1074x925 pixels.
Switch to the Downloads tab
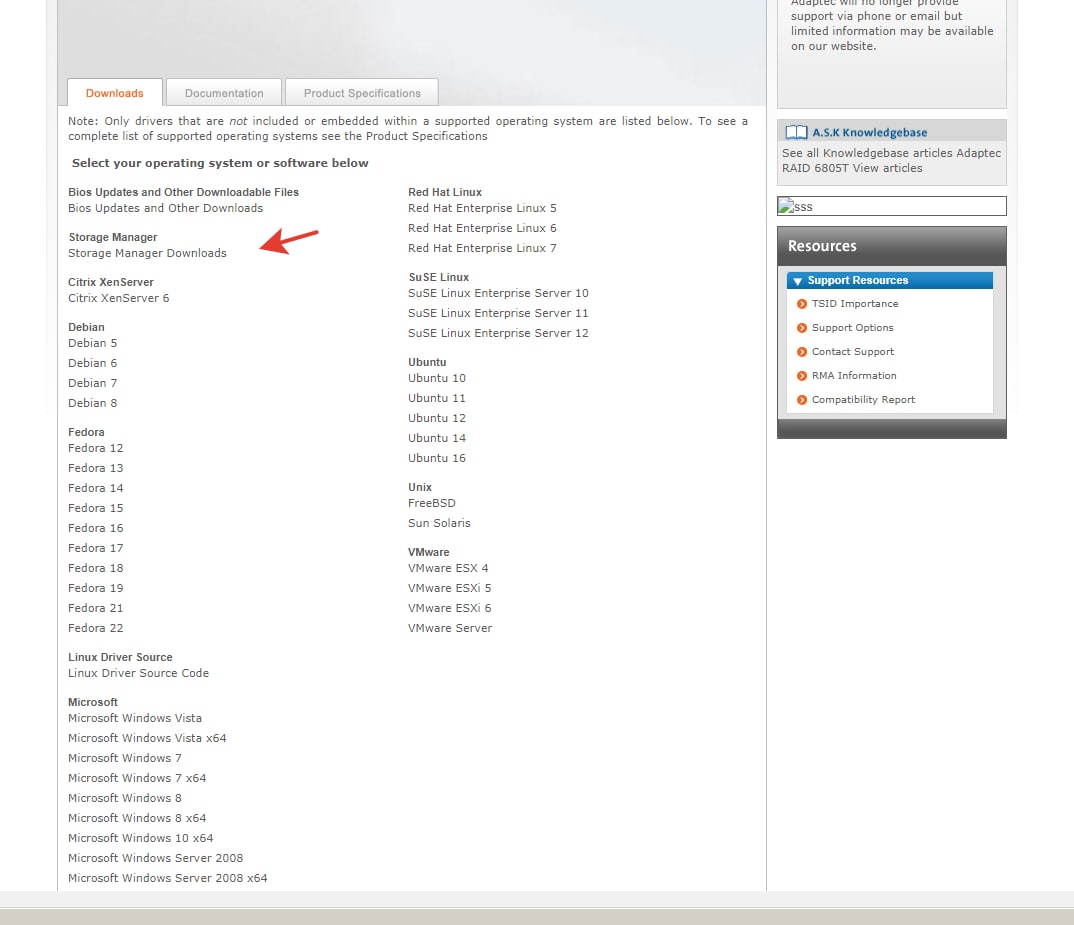click(114, 93)
